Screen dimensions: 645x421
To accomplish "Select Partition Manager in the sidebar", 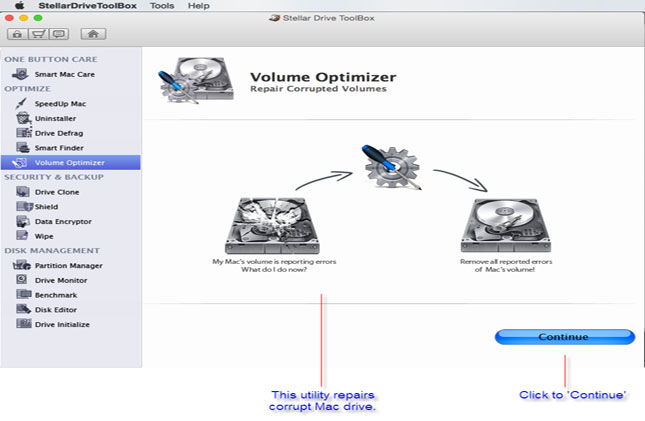I will click(x=69, y=266).
